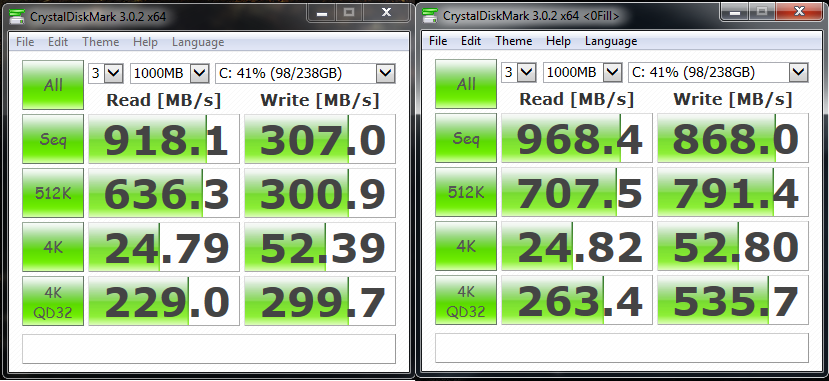Screen dimensions: 829x381
Task: Select Seq read result 968.4
Action: [x=577, y=138]
